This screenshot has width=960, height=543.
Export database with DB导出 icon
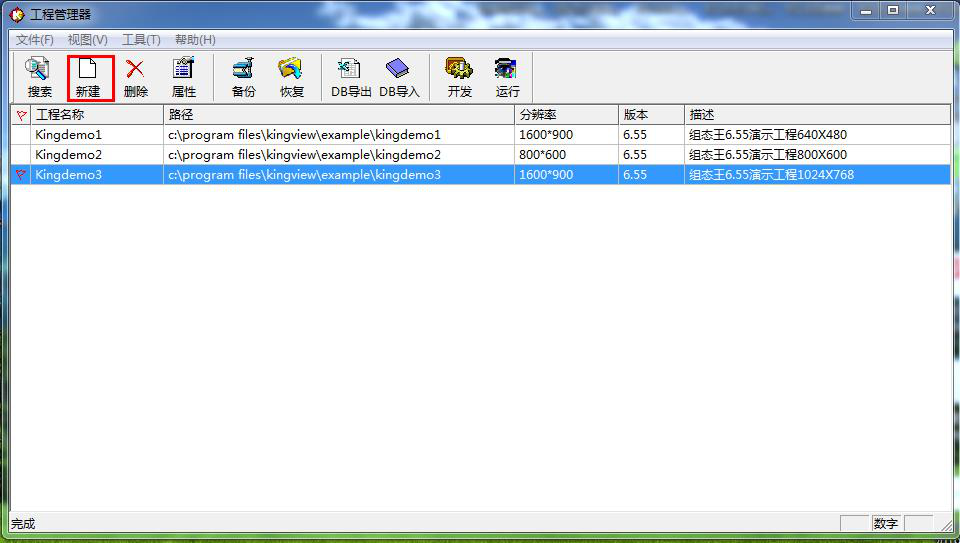(351, 77)
